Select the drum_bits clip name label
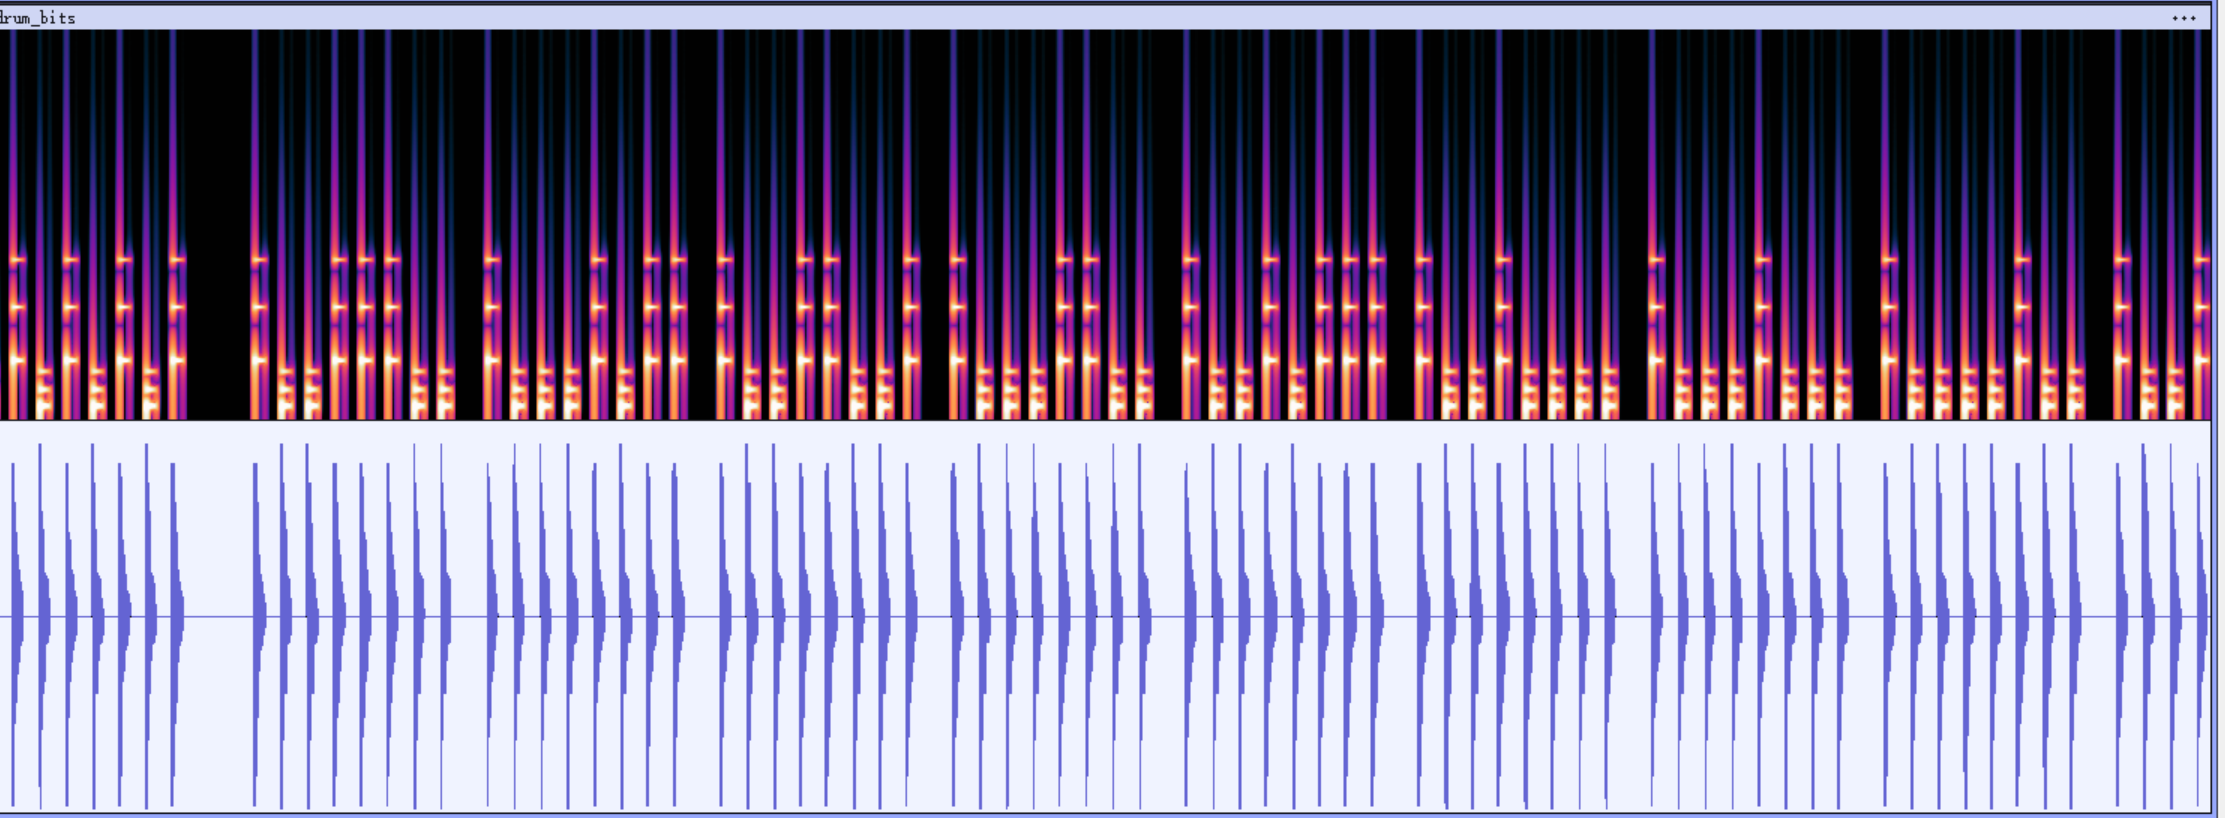The width and height of the screenshot is (2225, 818). coord(38,18)
